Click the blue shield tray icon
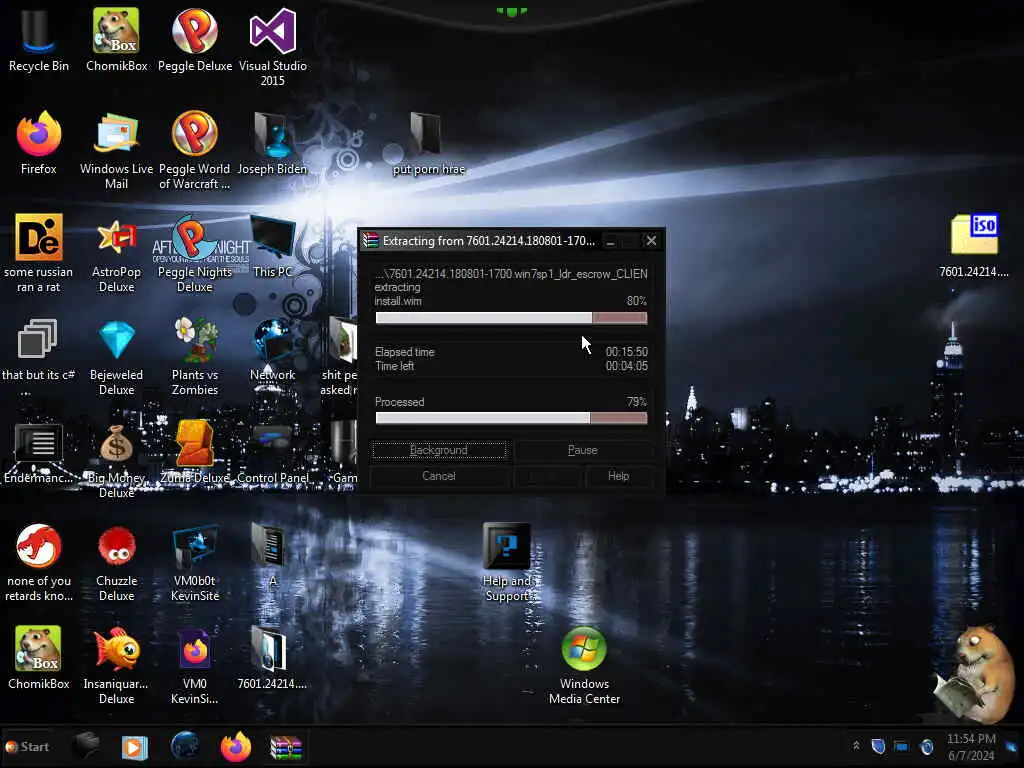 point(878,746)
